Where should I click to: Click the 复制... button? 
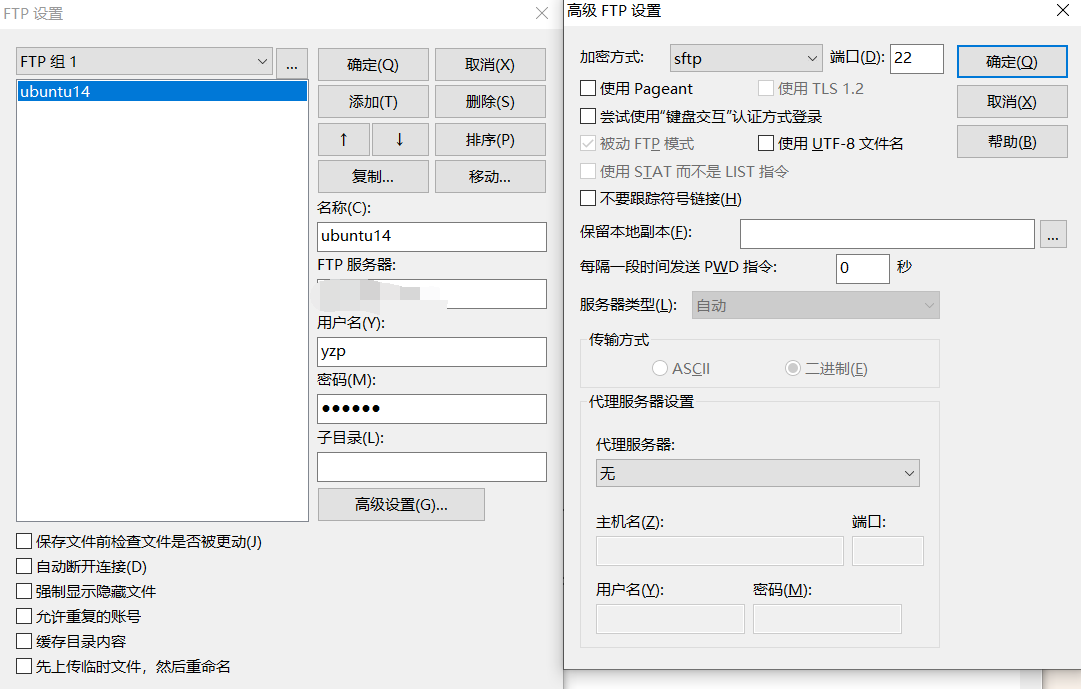(x=373, y=176)
